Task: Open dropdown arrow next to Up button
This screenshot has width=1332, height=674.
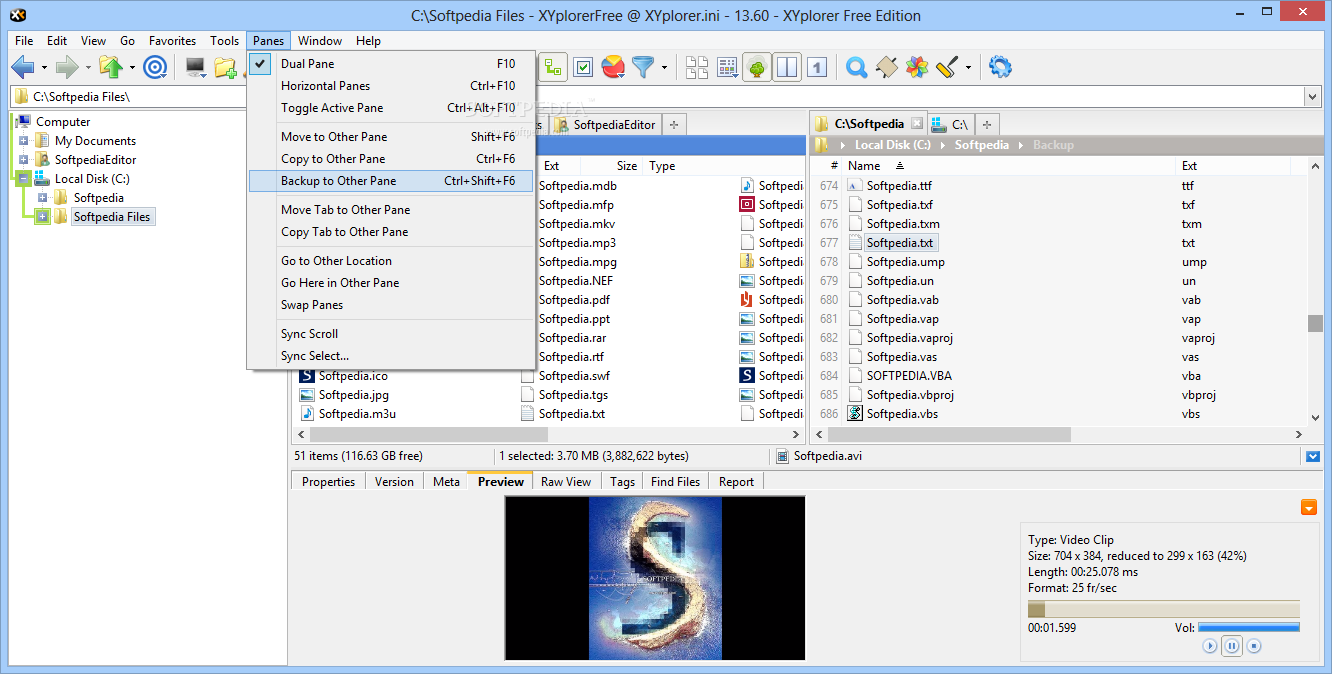Action: [x=131, y=68]
